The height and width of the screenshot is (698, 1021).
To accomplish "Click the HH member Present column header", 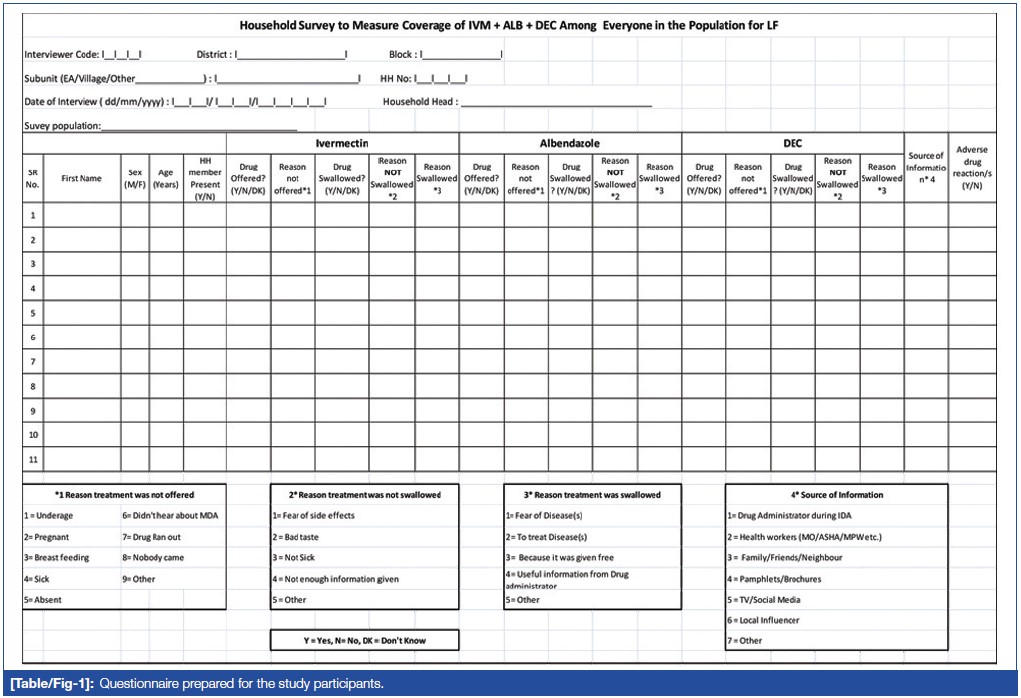I will (x=205, y=179).
